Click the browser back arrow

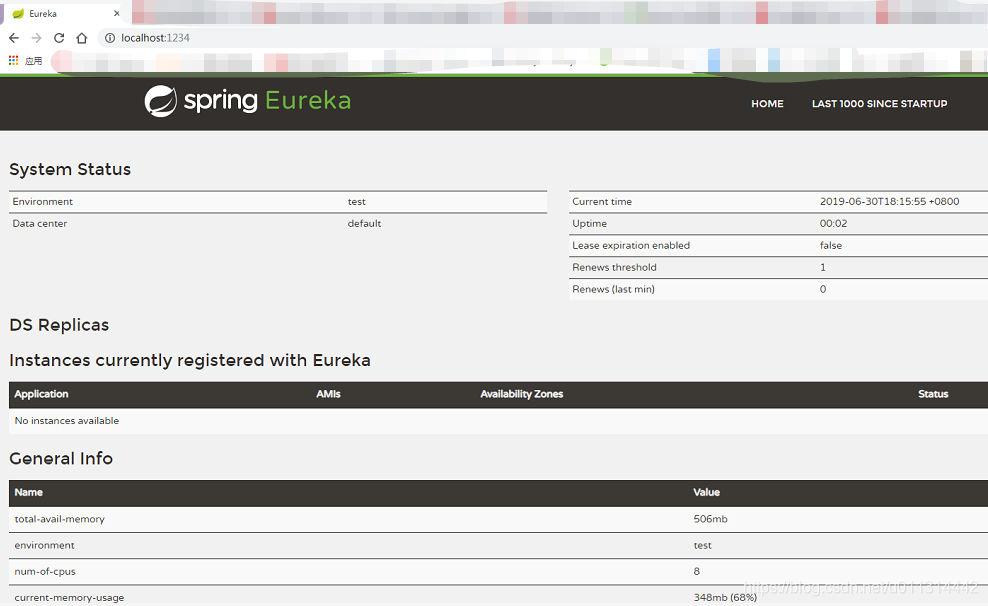tap(14, 38)
